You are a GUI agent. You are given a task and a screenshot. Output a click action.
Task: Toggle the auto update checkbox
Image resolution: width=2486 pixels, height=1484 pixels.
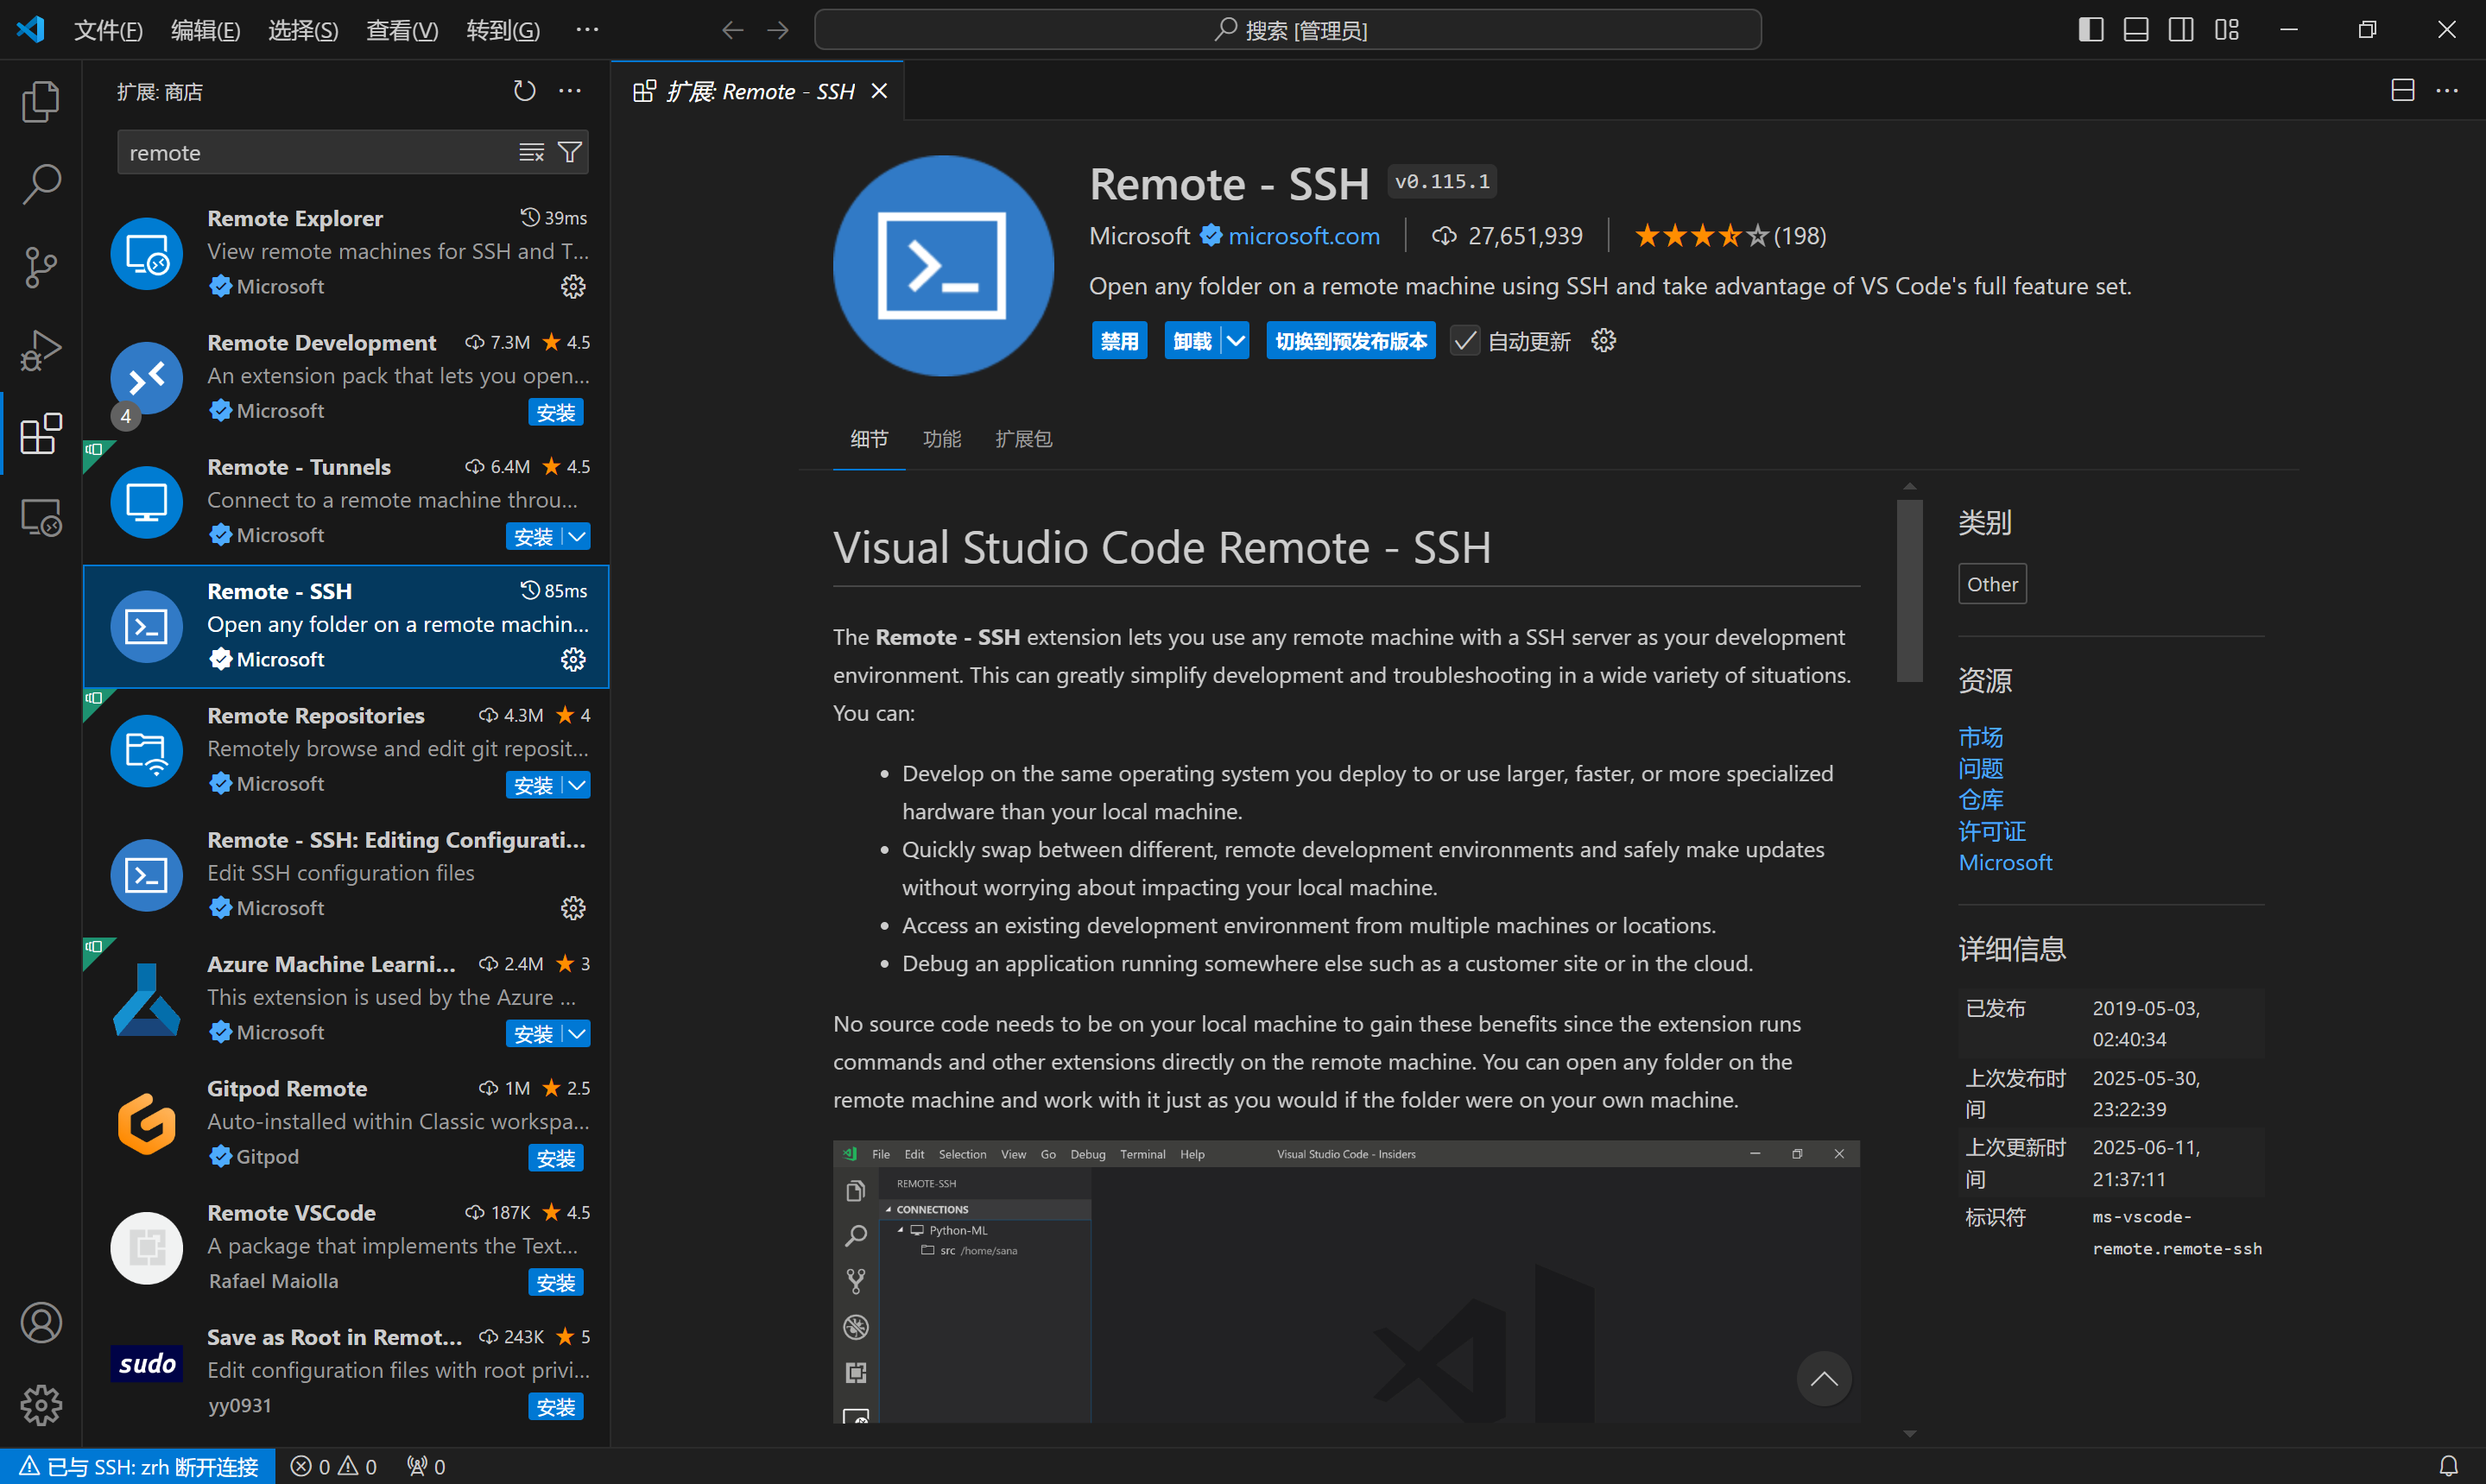(1464, 341)
